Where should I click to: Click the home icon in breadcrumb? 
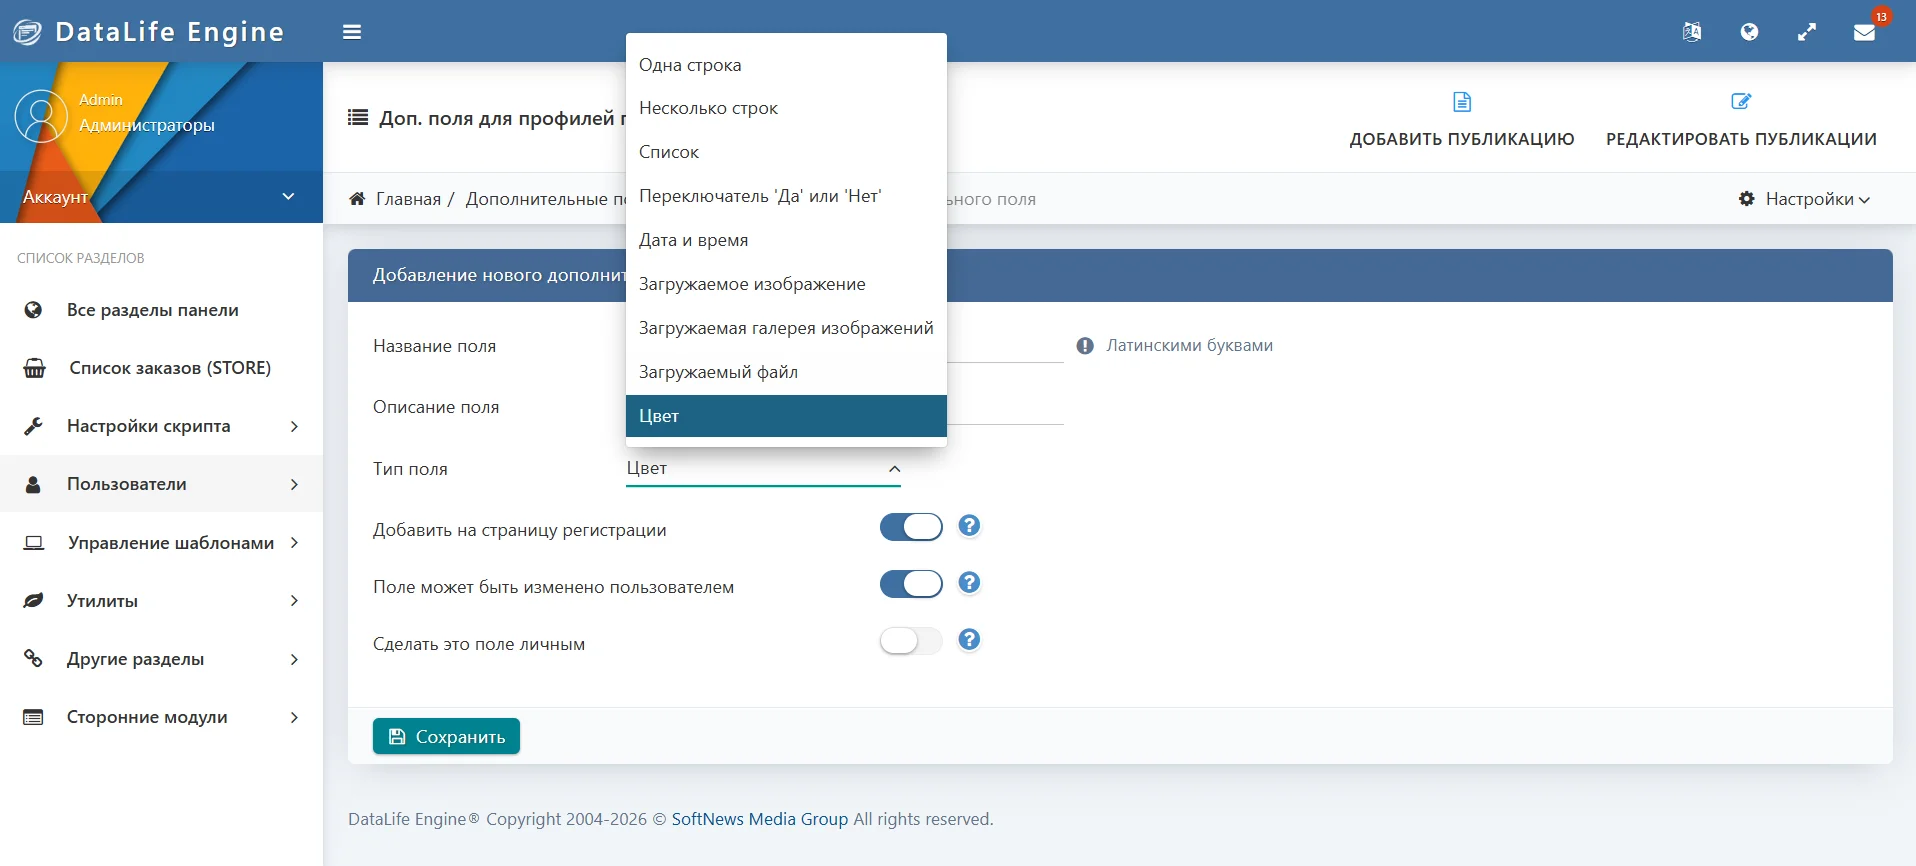(357, 199)
